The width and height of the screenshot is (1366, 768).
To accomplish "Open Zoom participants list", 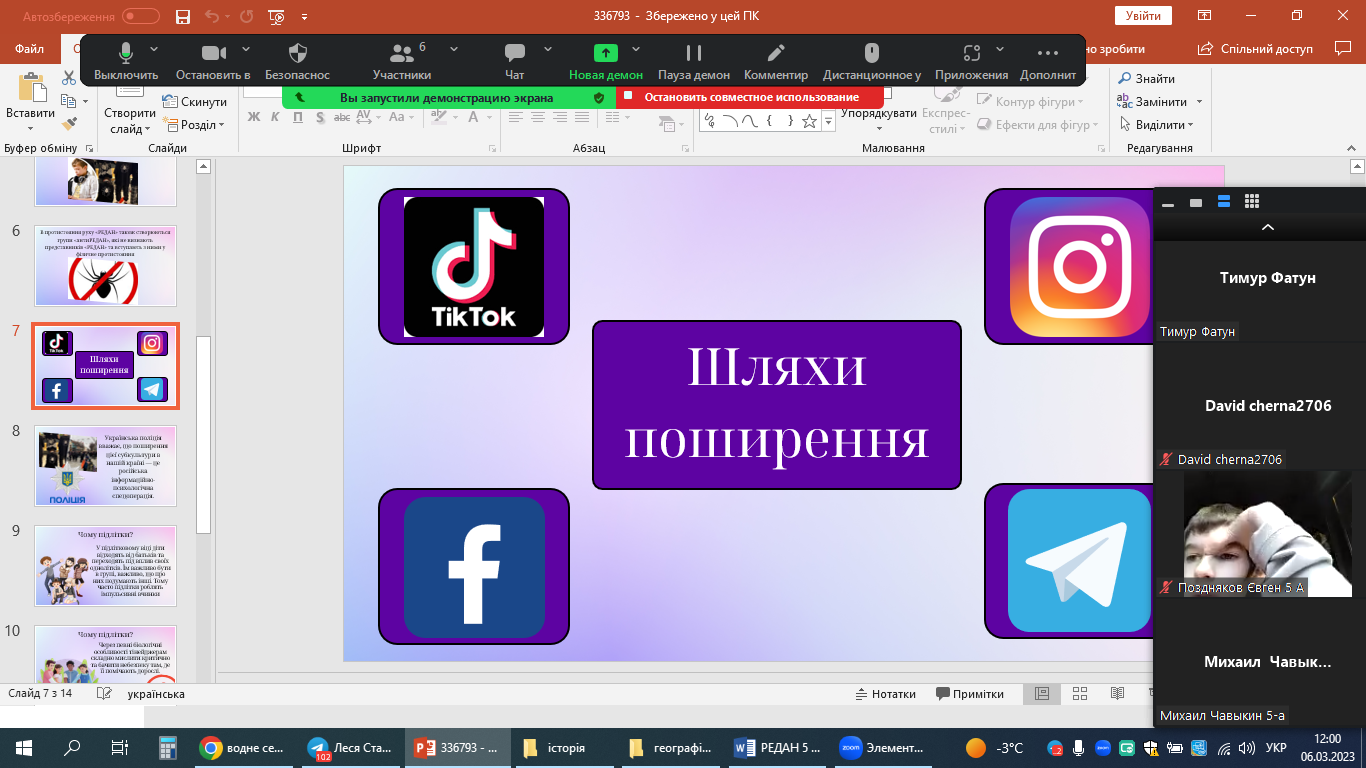I will click(x=402, y=61).
